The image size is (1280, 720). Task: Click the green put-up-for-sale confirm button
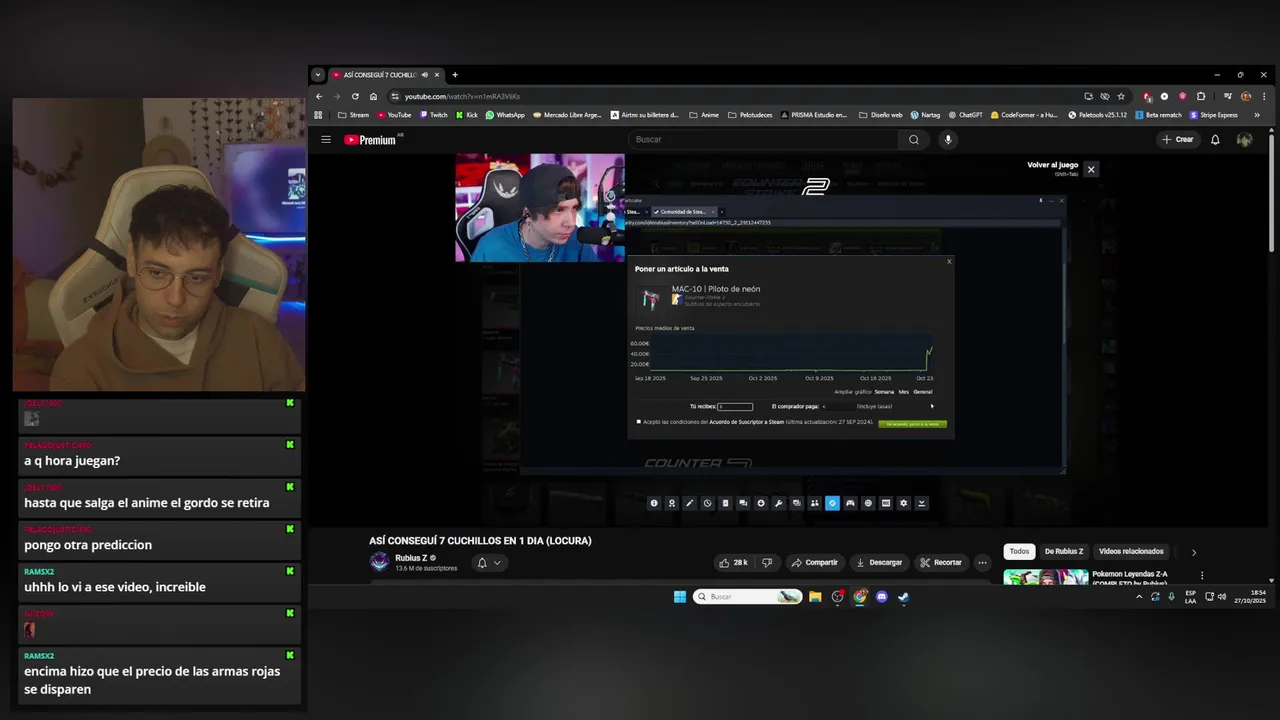tap(913, 424)
